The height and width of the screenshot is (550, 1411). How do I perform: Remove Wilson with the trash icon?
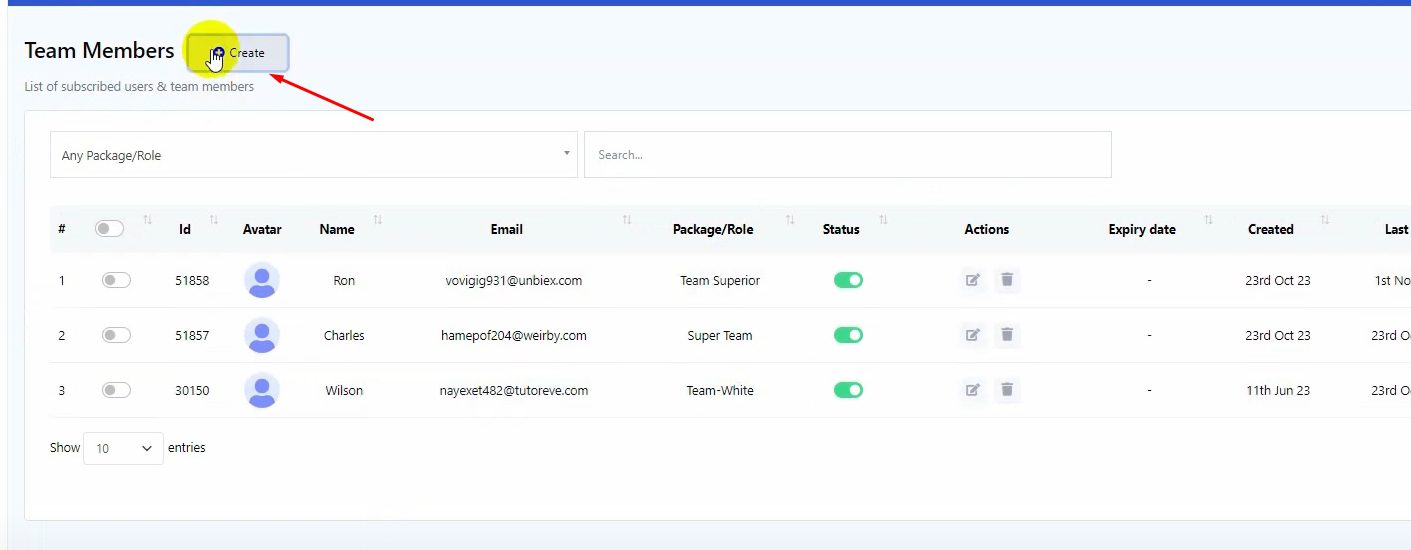[1007, 390]
